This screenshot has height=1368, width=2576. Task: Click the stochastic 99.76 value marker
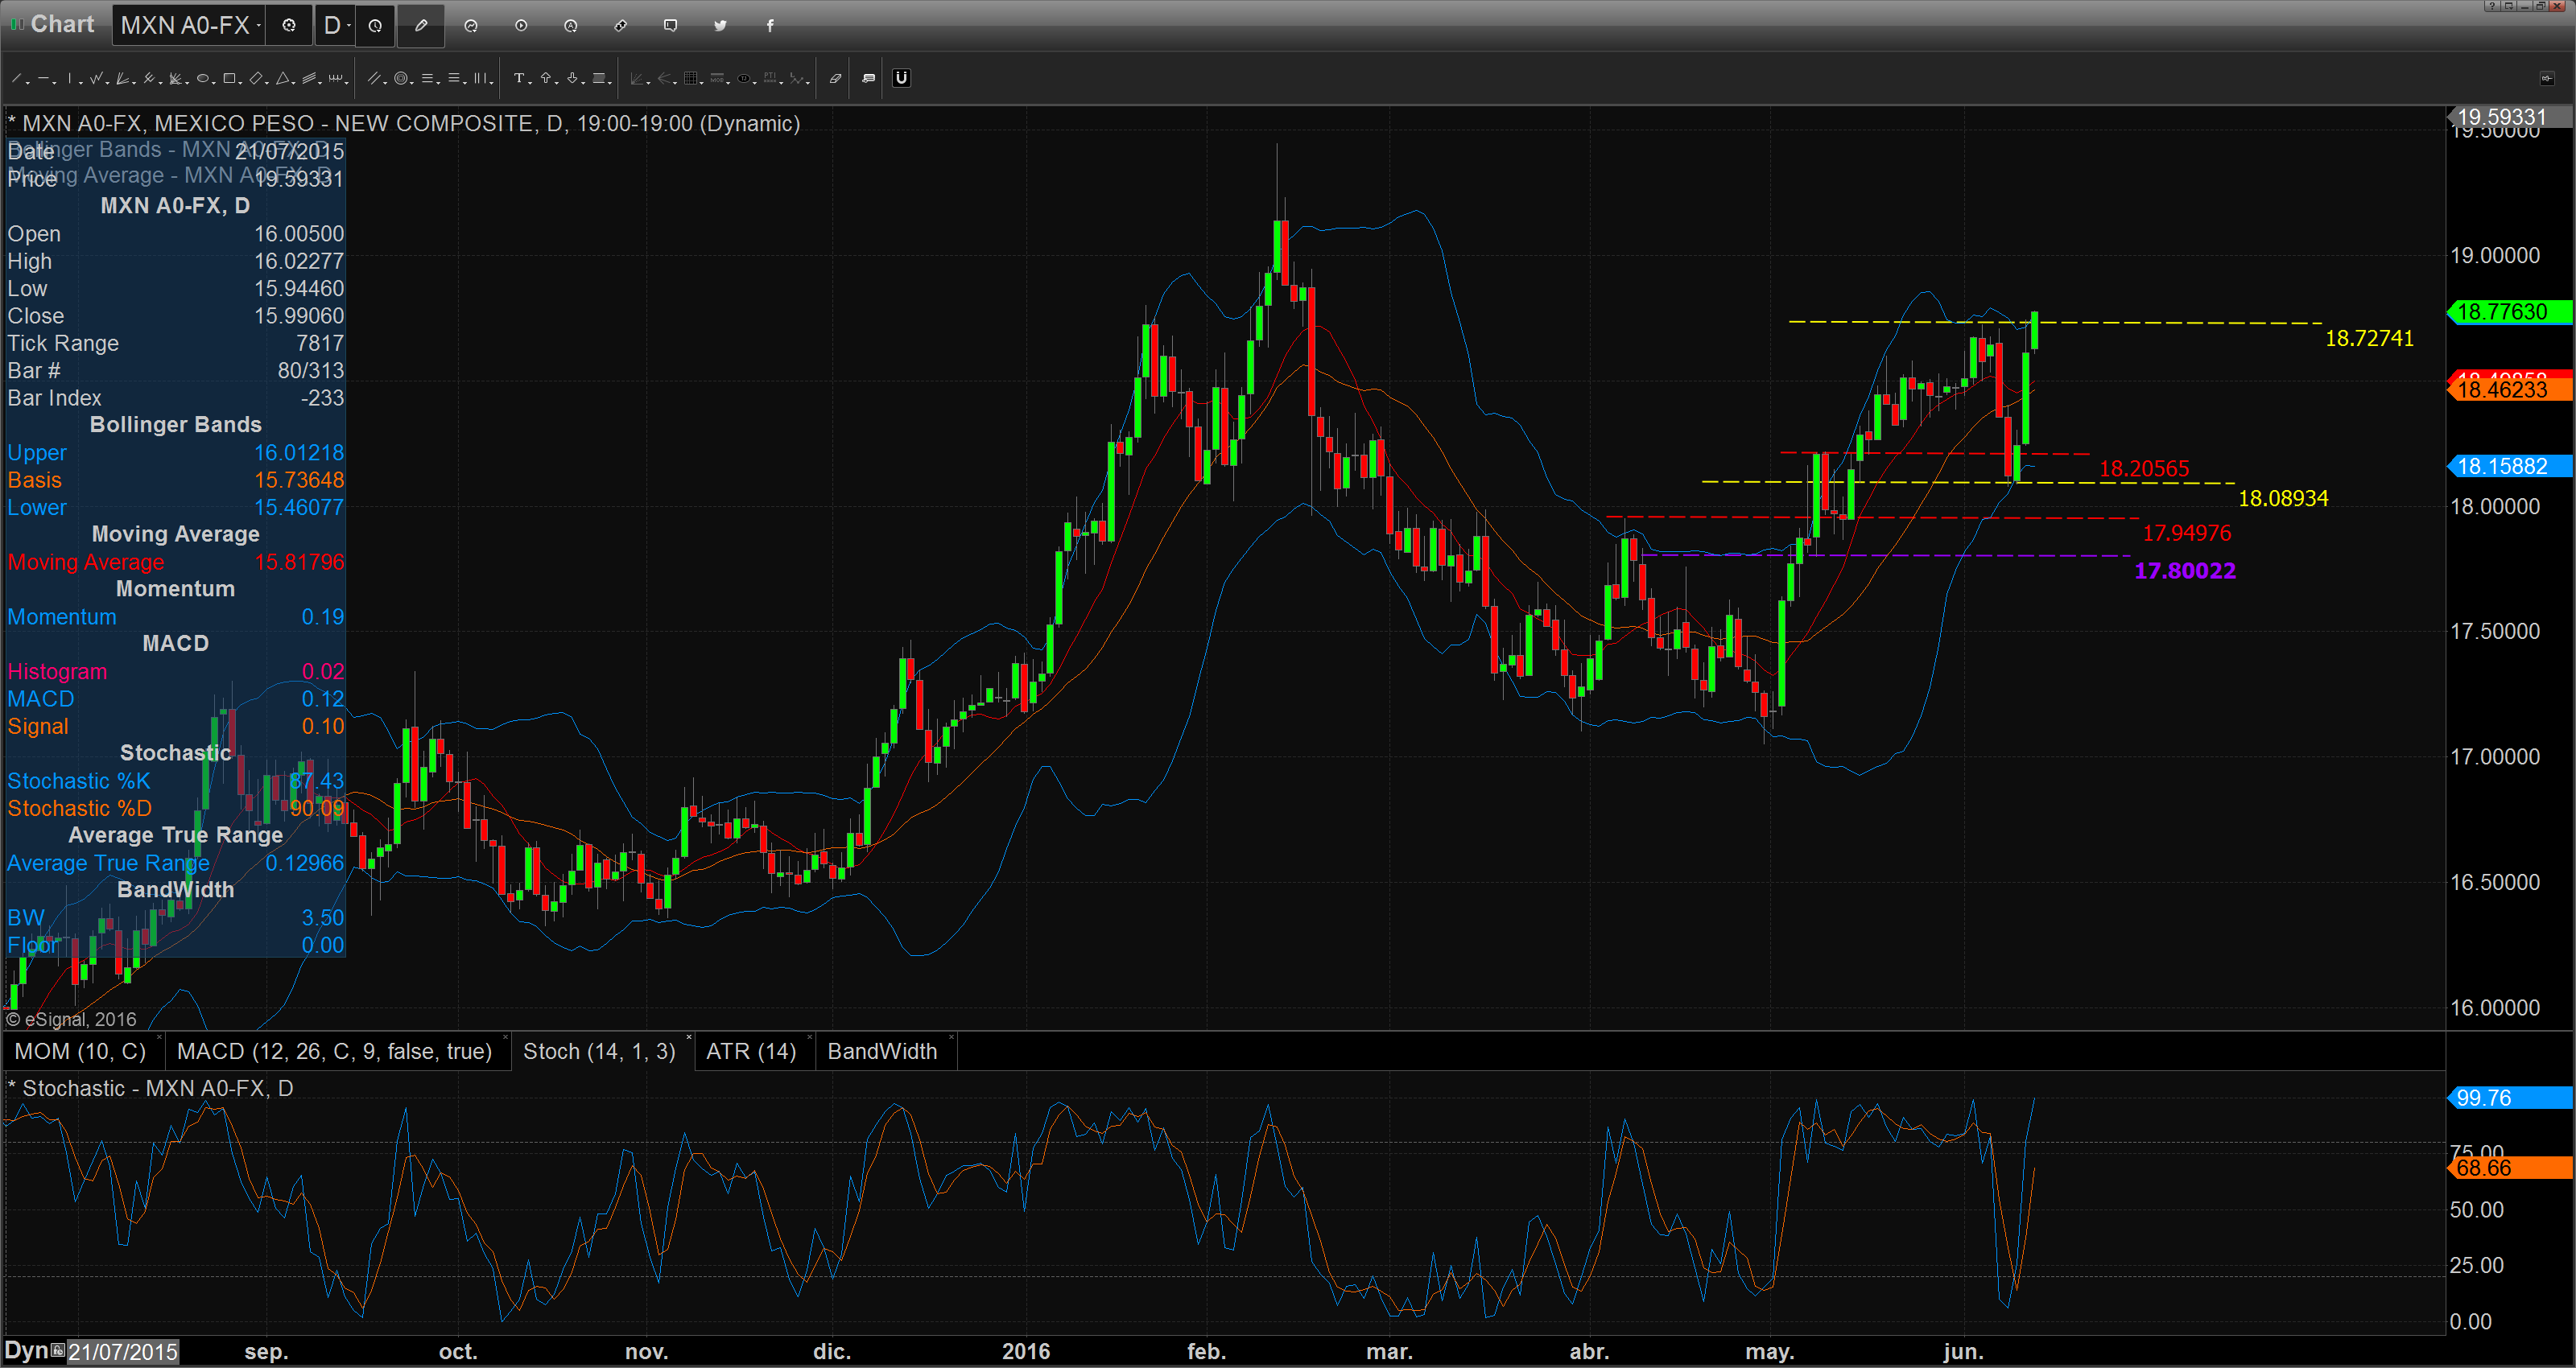[2510, 1098]
